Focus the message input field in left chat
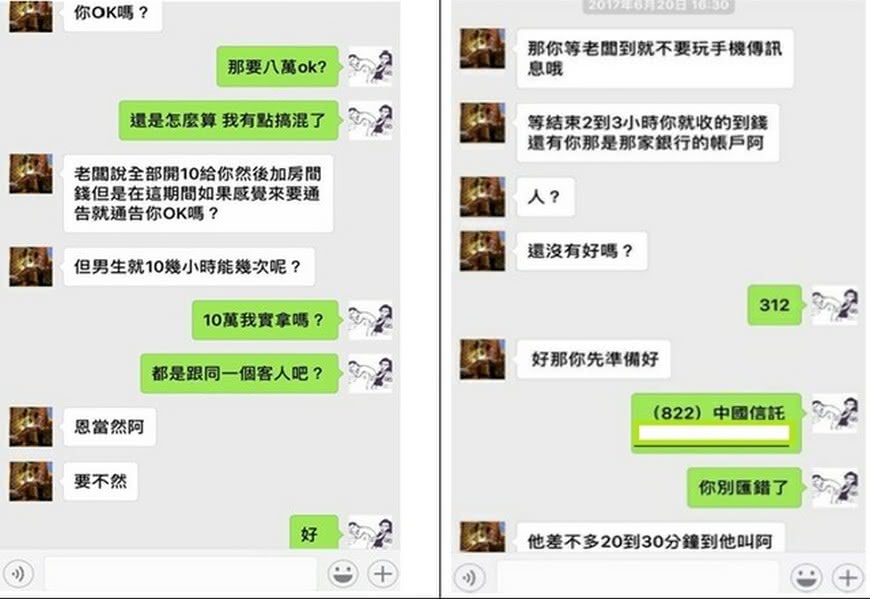This screenshot has height=599, width=870. point(180,574)
